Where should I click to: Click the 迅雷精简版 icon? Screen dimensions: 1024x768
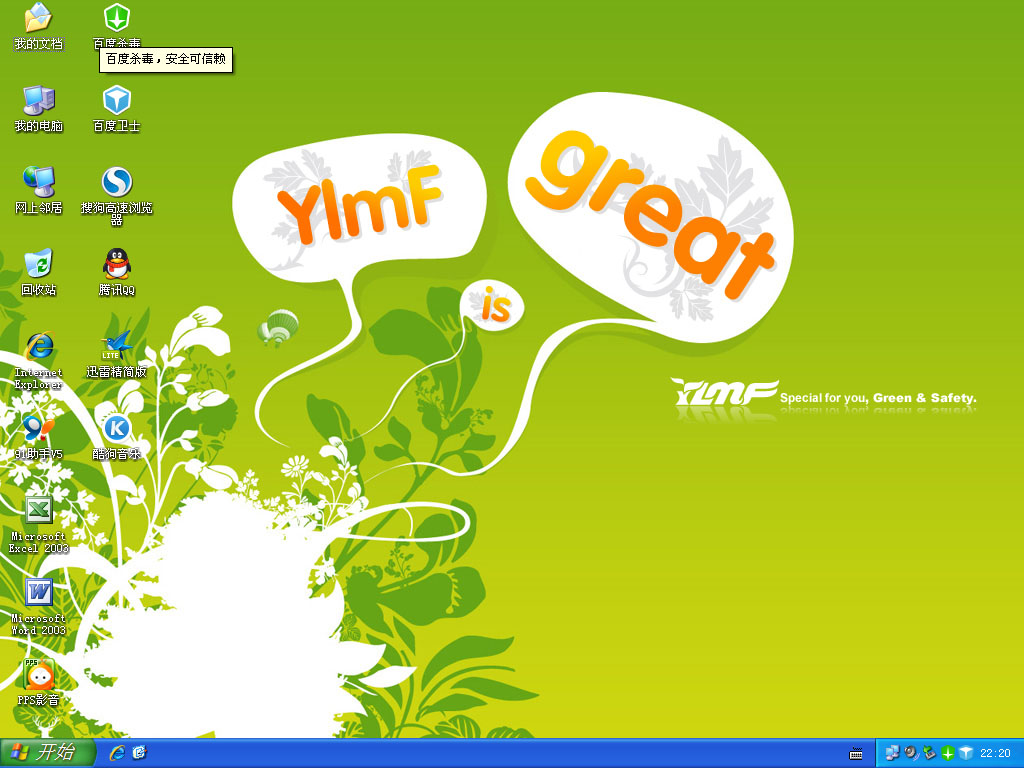pyautogui.click(x=117, y=346)
